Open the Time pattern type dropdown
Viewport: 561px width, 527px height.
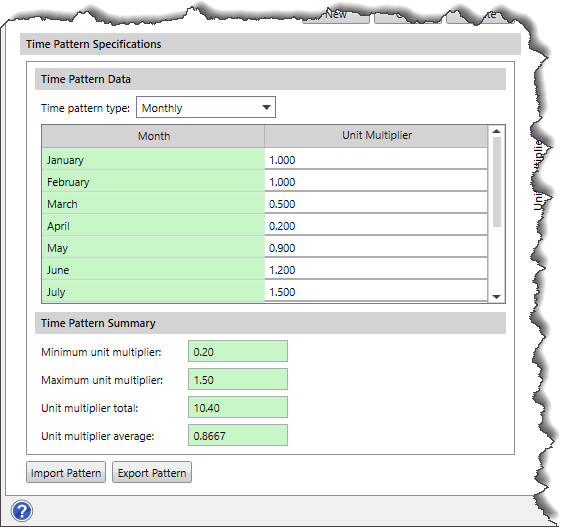click(x=206, y=107)
